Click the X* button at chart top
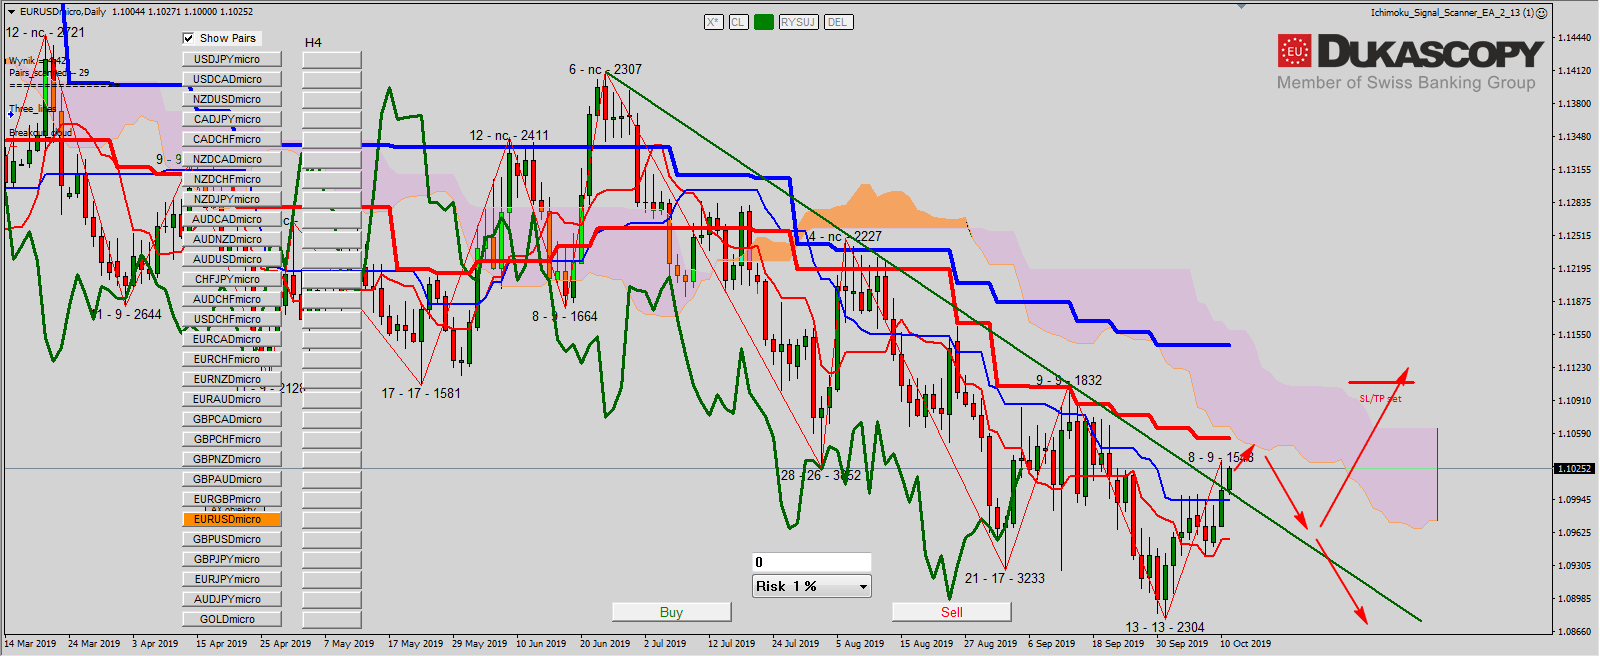 click(x=713, y=22)
